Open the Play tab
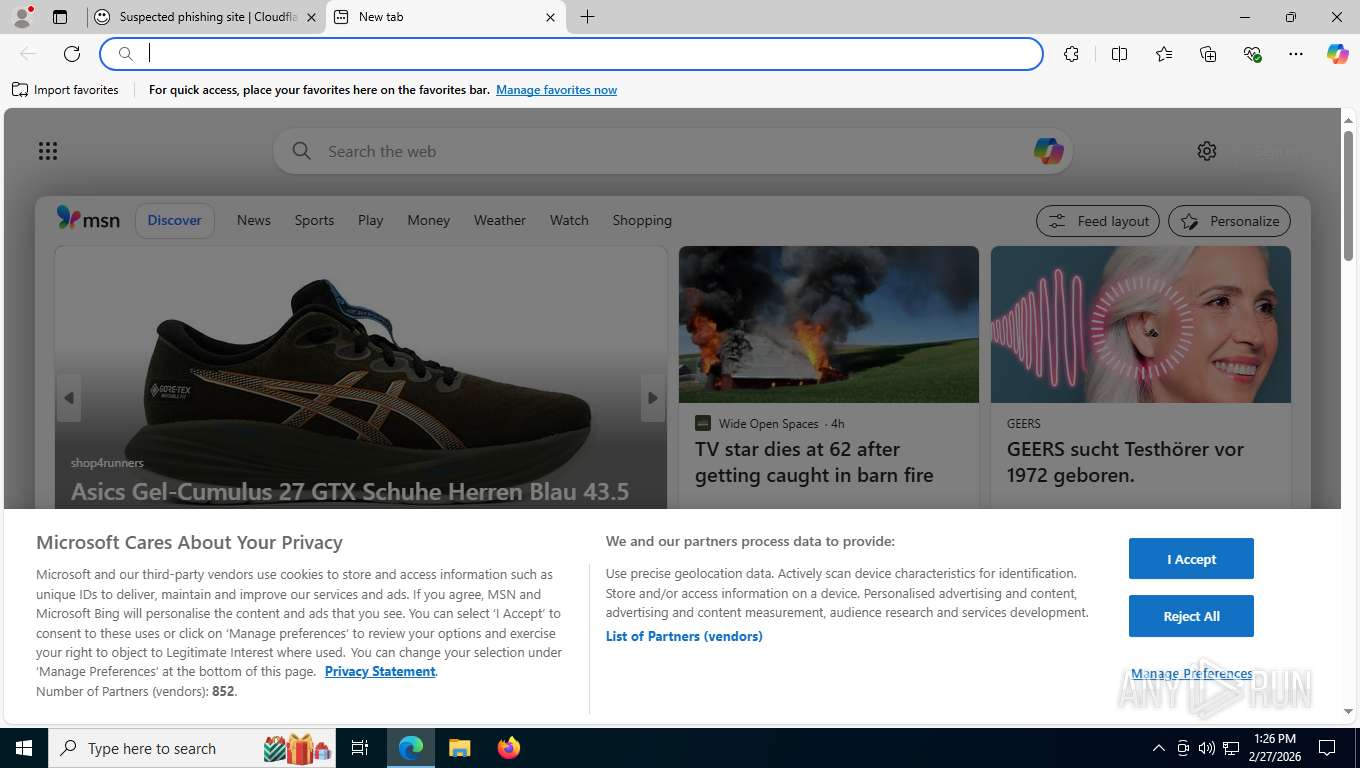This screenshot has width=1360, height=768. tap(371, 220)
